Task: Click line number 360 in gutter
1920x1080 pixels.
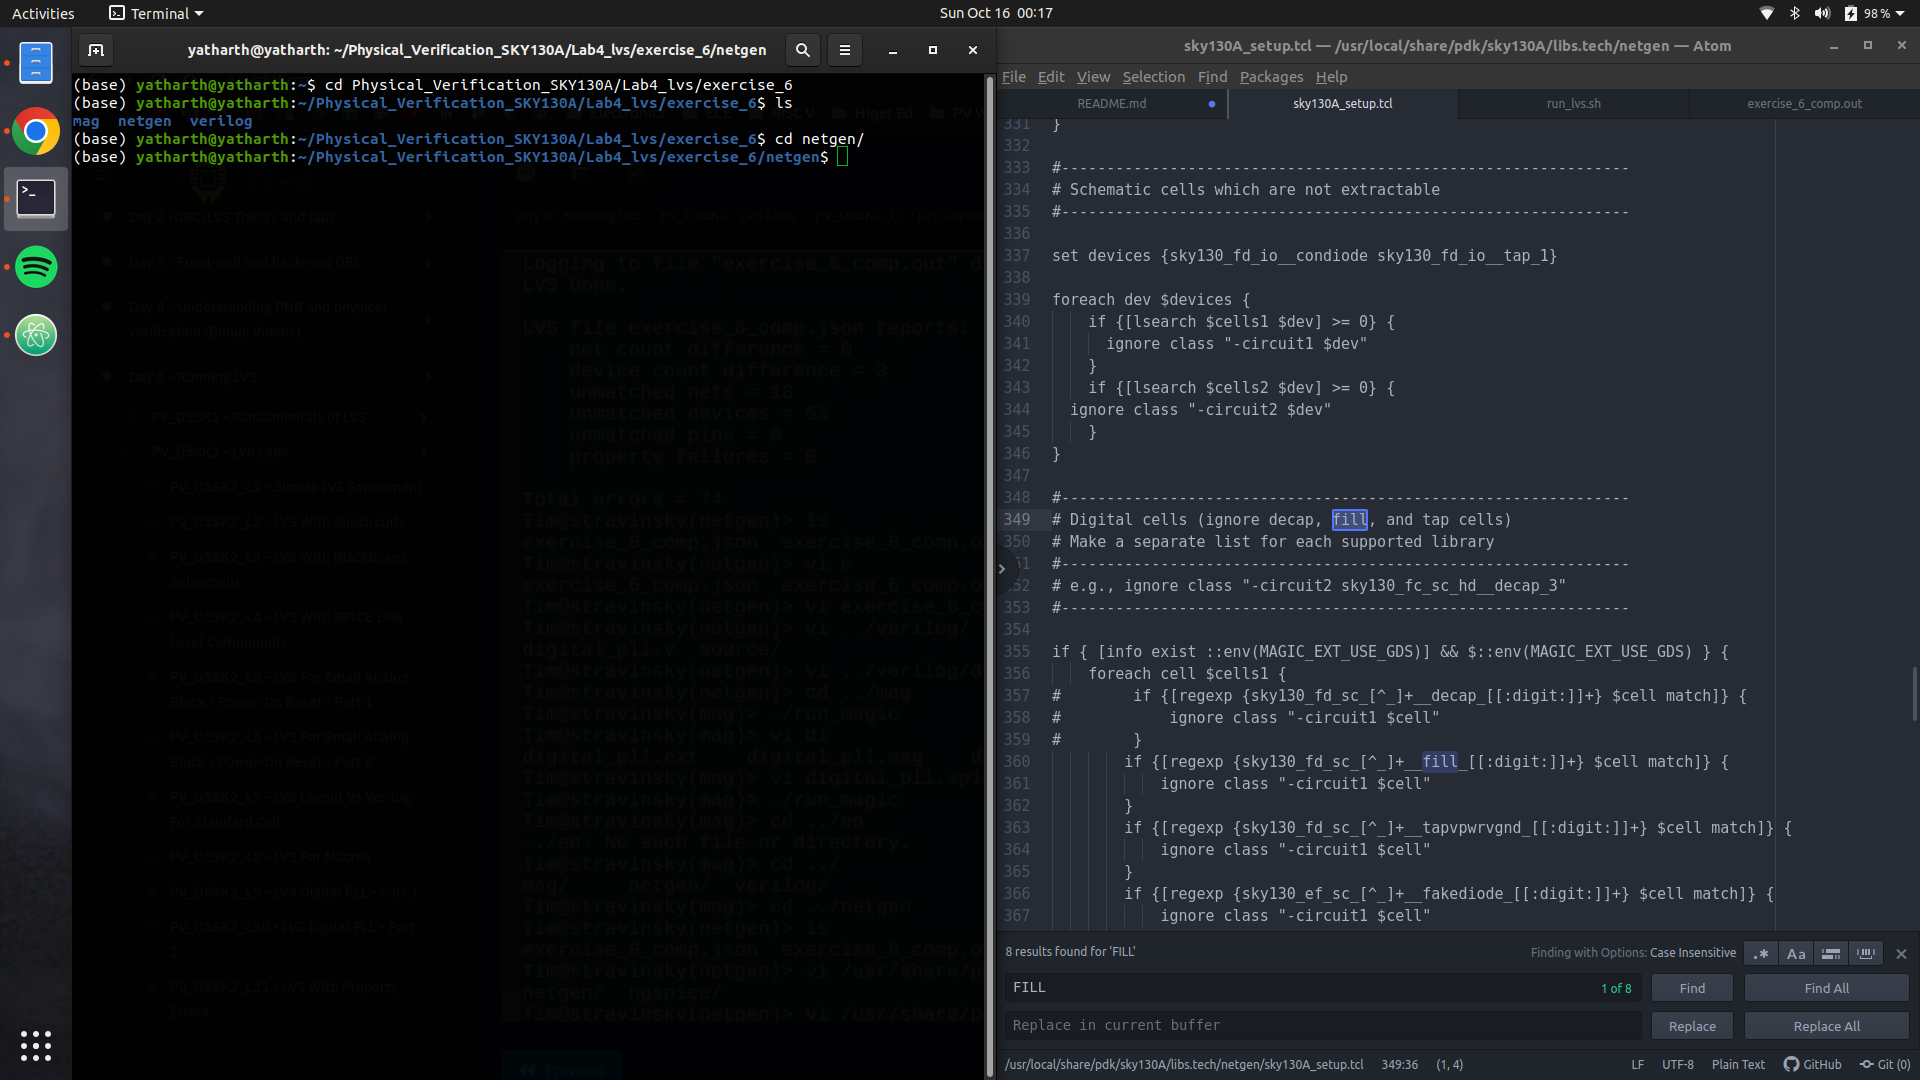Action: point(1017,762)
